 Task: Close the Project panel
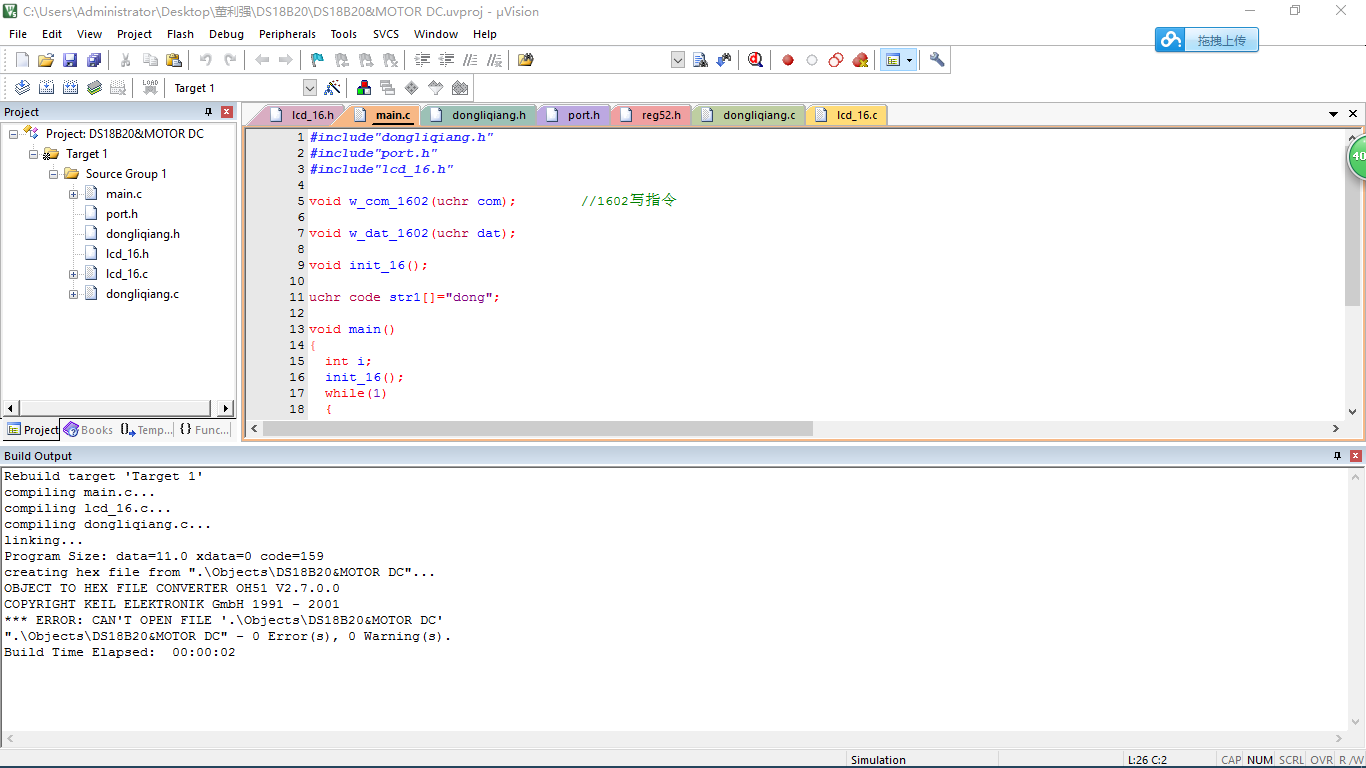pyautogui.click(x=227, y=112)
